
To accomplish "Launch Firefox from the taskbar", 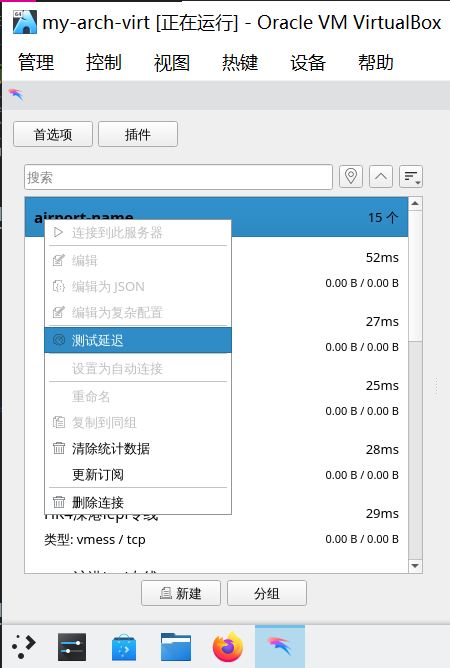I will (228, 647).
